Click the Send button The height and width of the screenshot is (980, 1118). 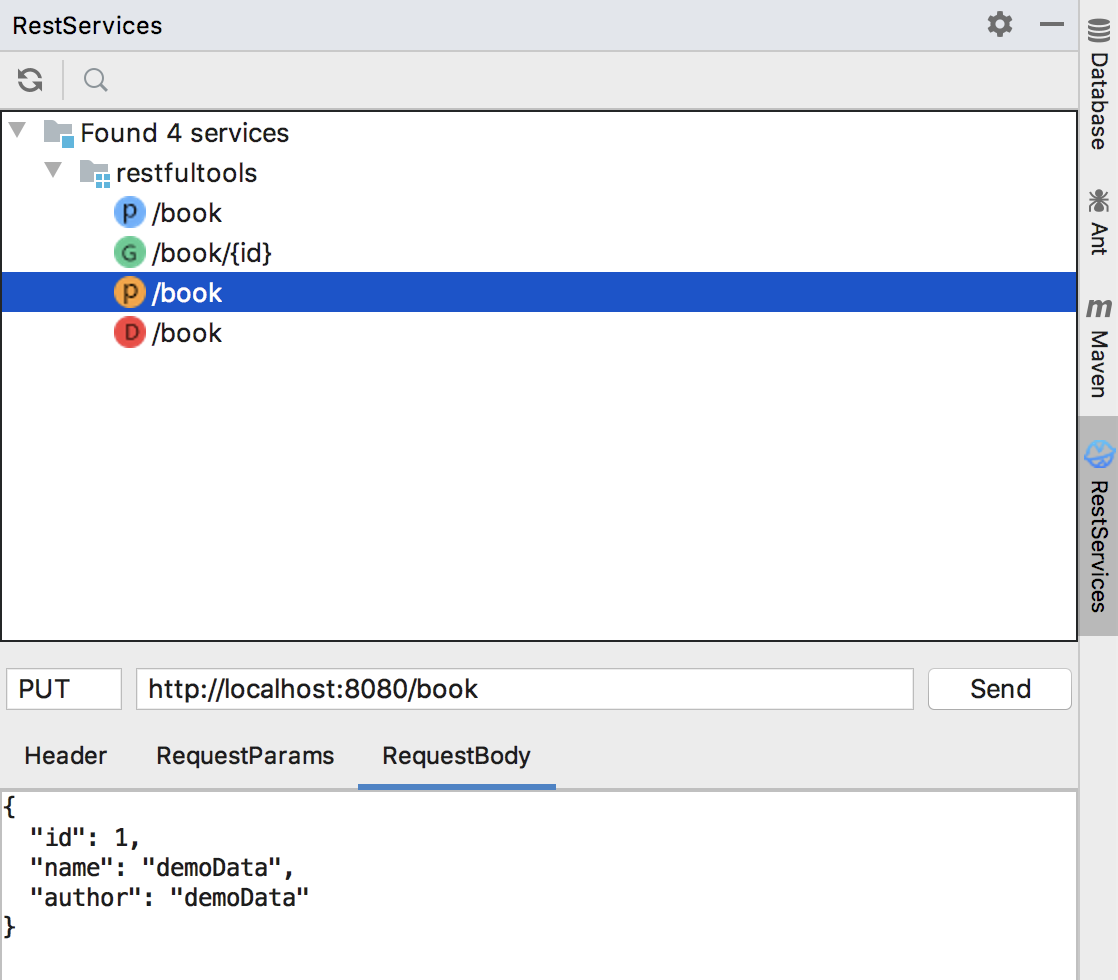tap(1000, 689)
